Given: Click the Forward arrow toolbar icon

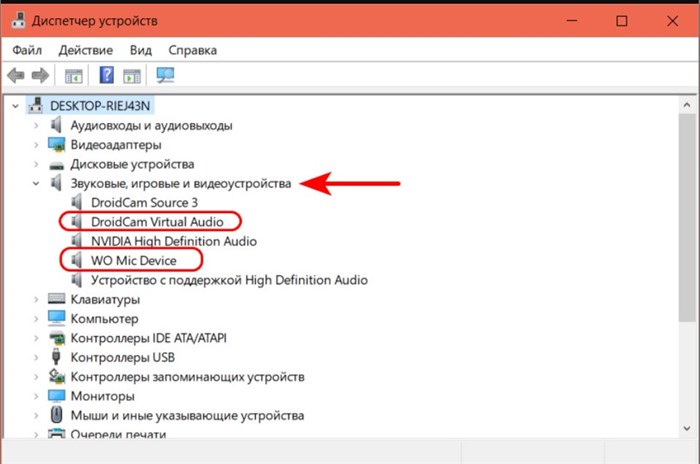Looking at the screenshot, I should [x=40, y=75].
